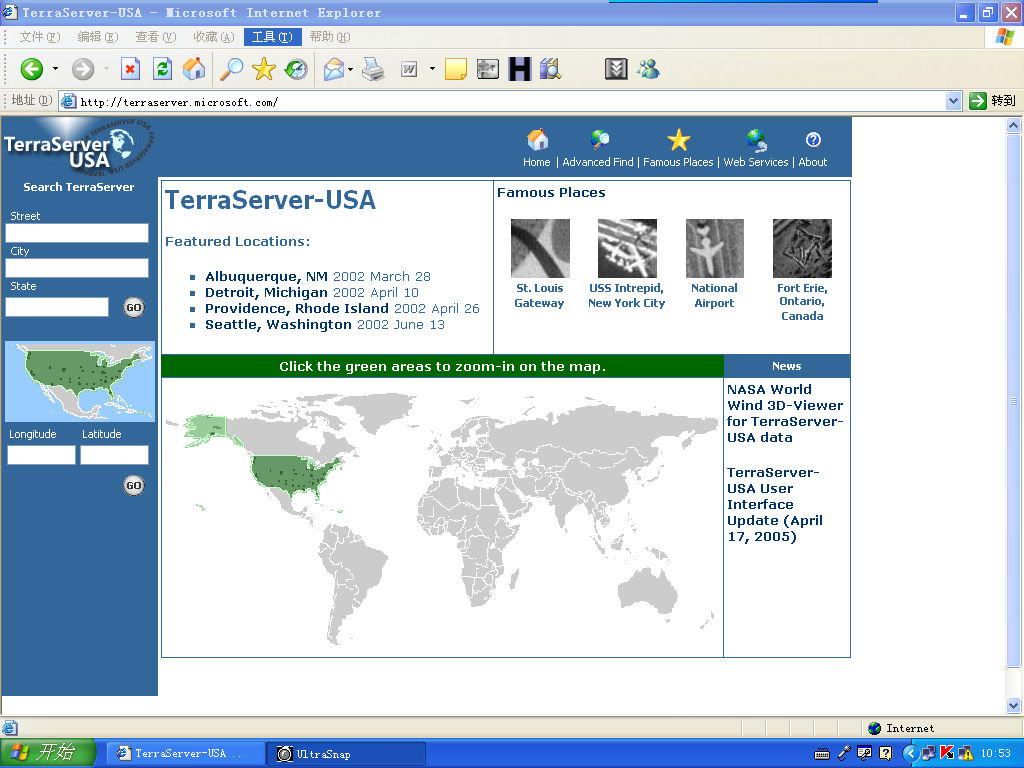Open the 工具 (Tools) menu

(x=271, y=37)
